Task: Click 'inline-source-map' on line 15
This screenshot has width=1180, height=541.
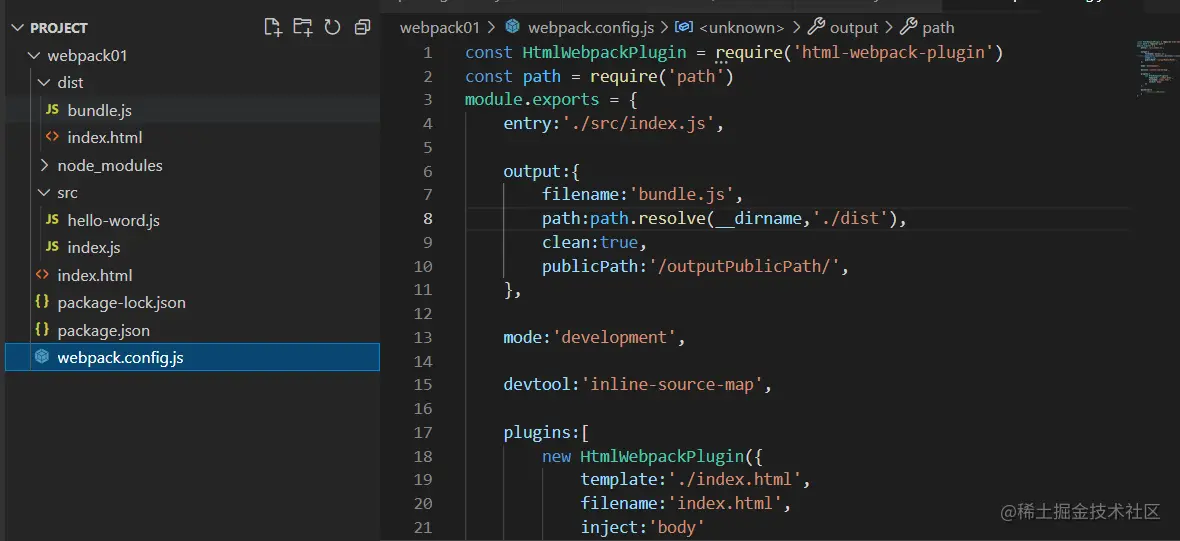Action: click(x=672, y=384)
